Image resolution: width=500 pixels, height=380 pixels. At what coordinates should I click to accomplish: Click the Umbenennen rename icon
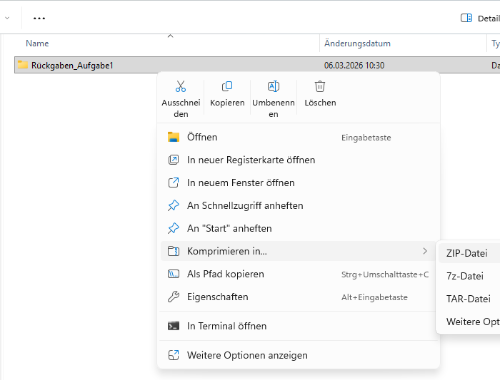(x=273, y=86)
